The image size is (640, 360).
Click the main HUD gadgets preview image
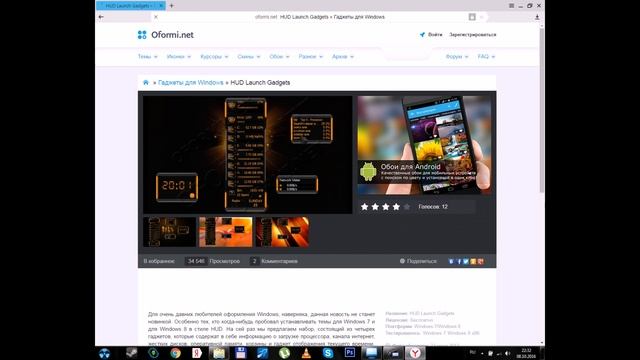pos(247,155)
